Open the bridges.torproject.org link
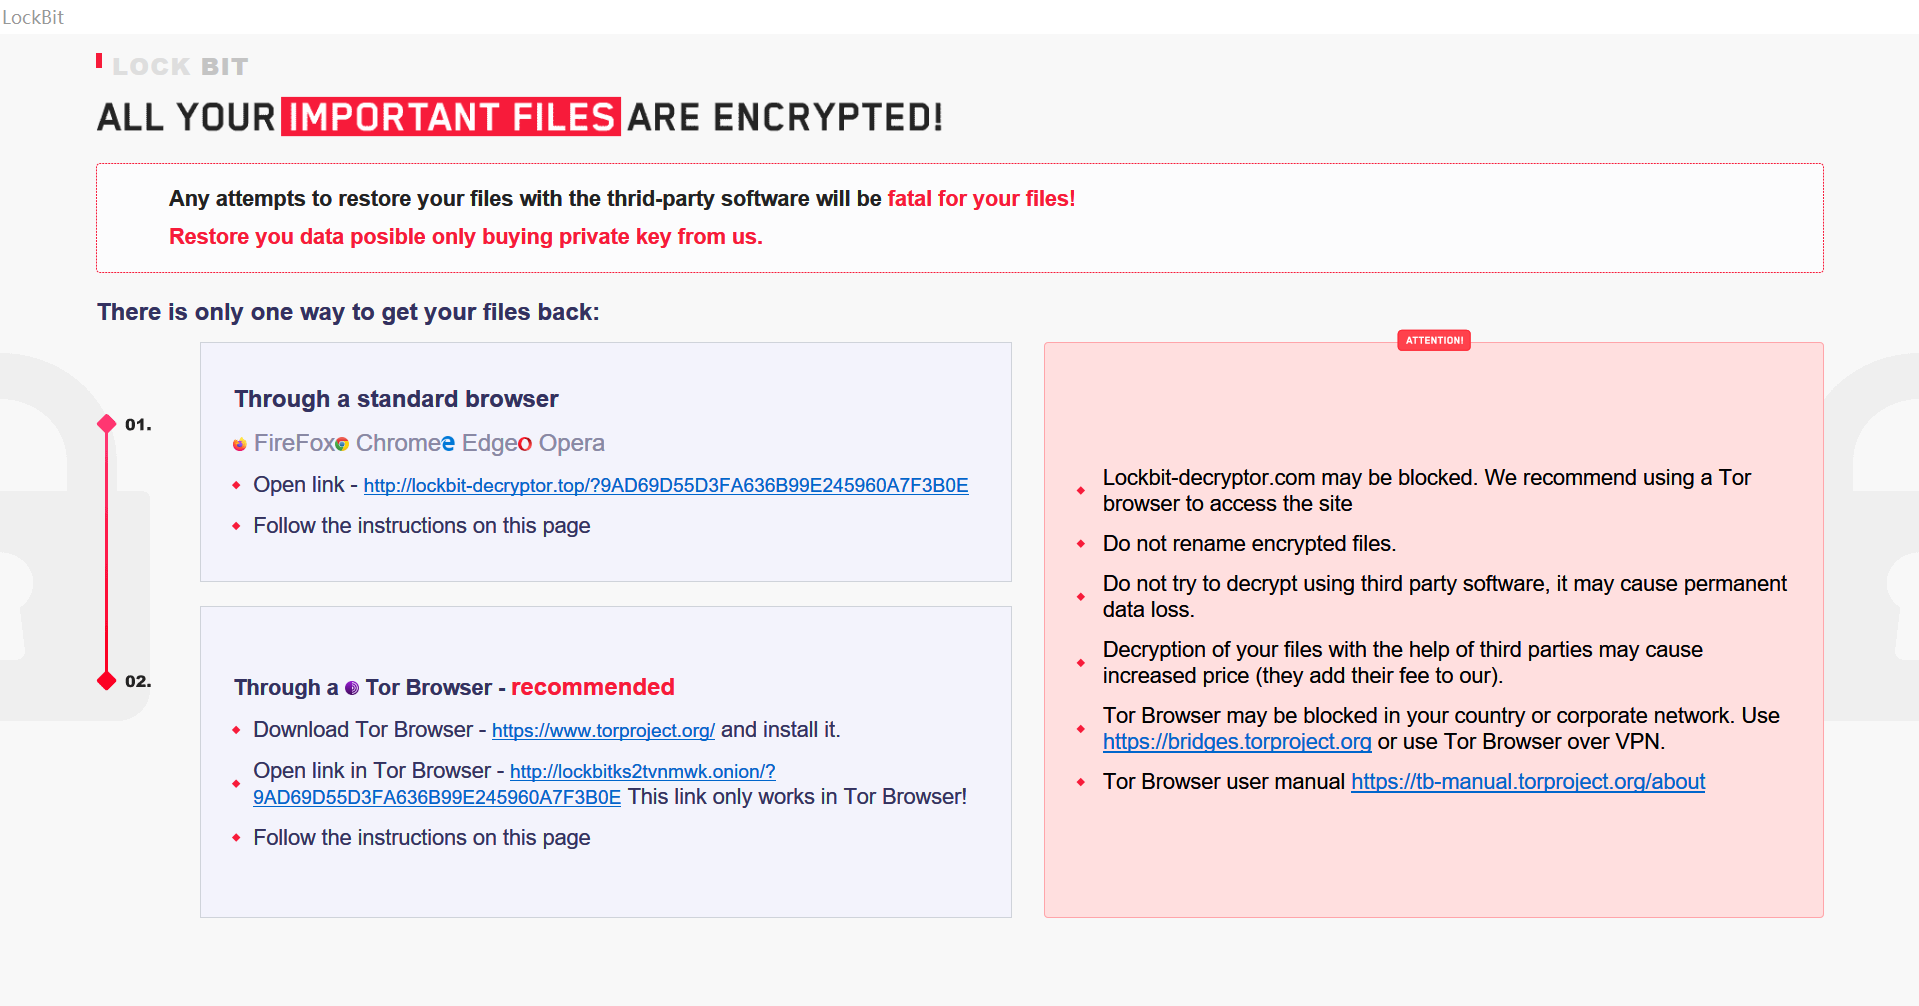 [1237, 742]
